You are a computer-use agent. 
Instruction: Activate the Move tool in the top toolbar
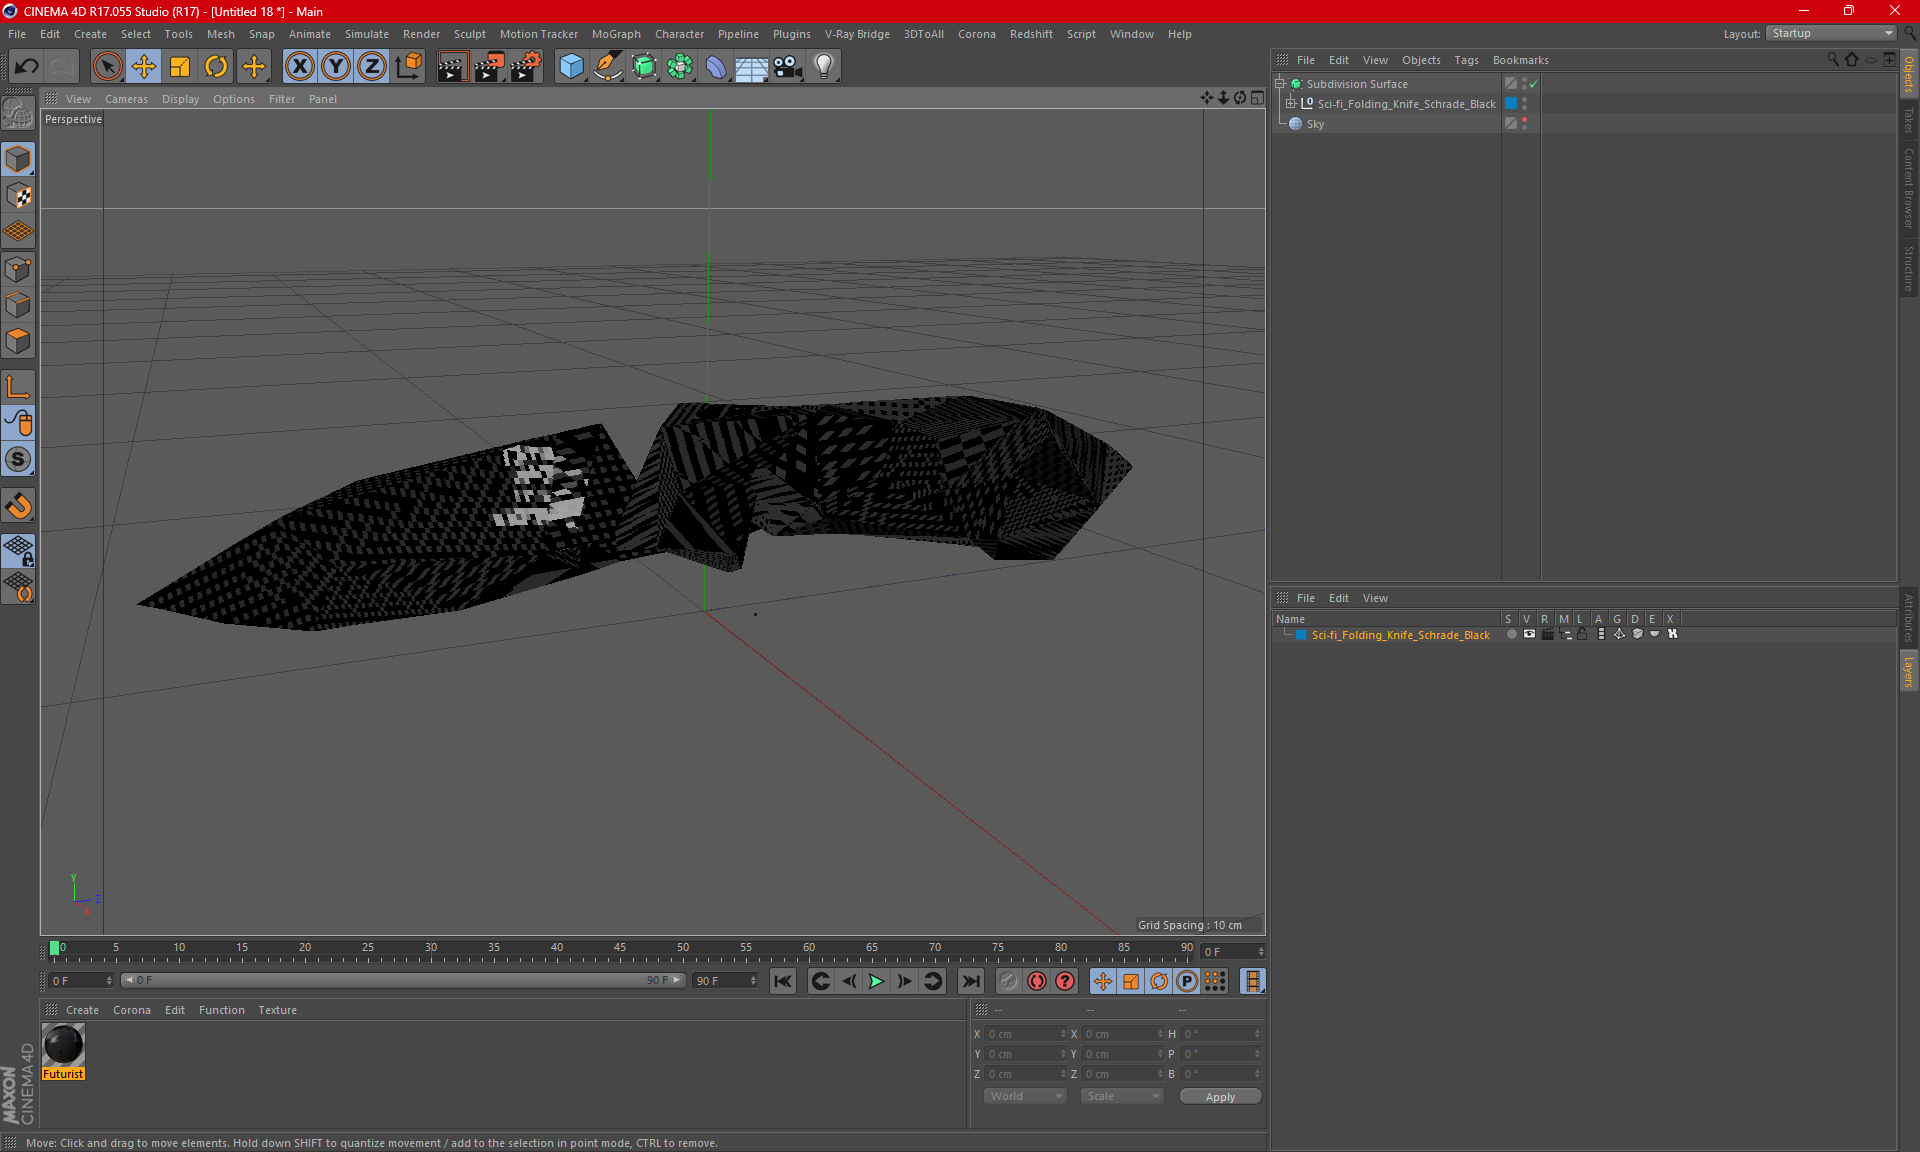click(144, 67)
